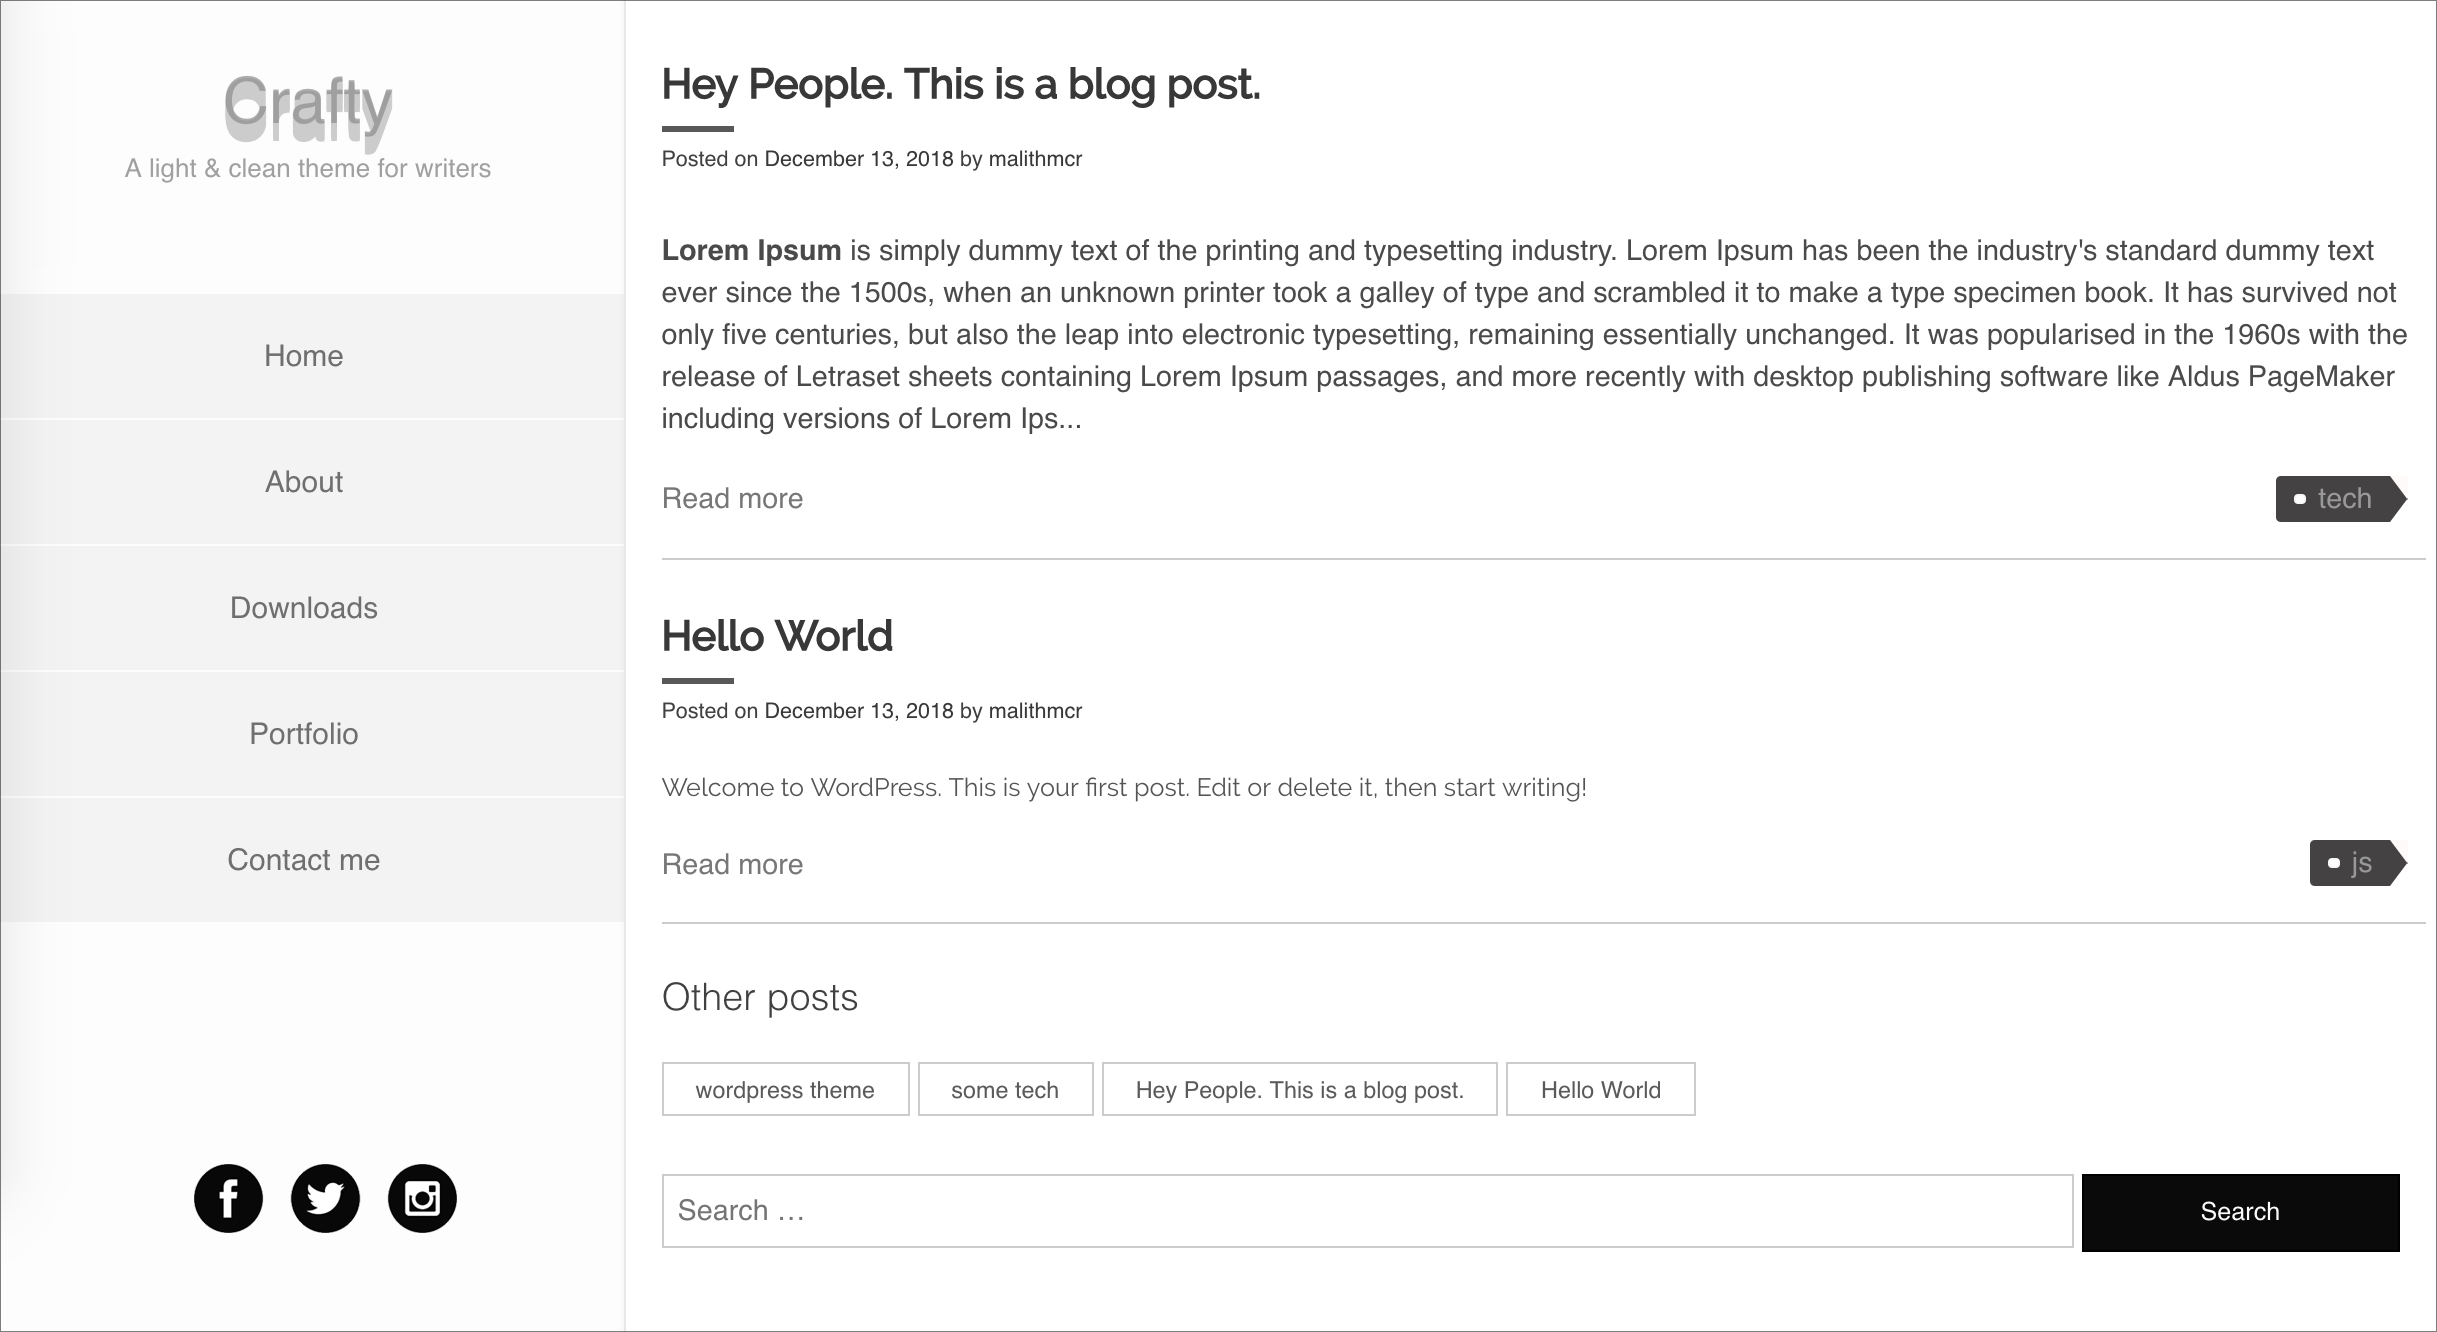This screenshot has width=2437, height=1332.
Task: Open the About menu item
Action: click(304, 482)
